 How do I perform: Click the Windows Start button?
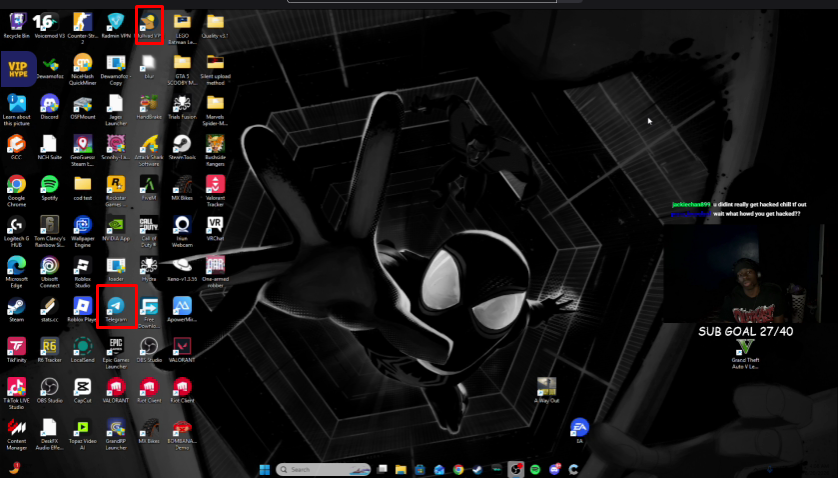[x=265, y=469]
